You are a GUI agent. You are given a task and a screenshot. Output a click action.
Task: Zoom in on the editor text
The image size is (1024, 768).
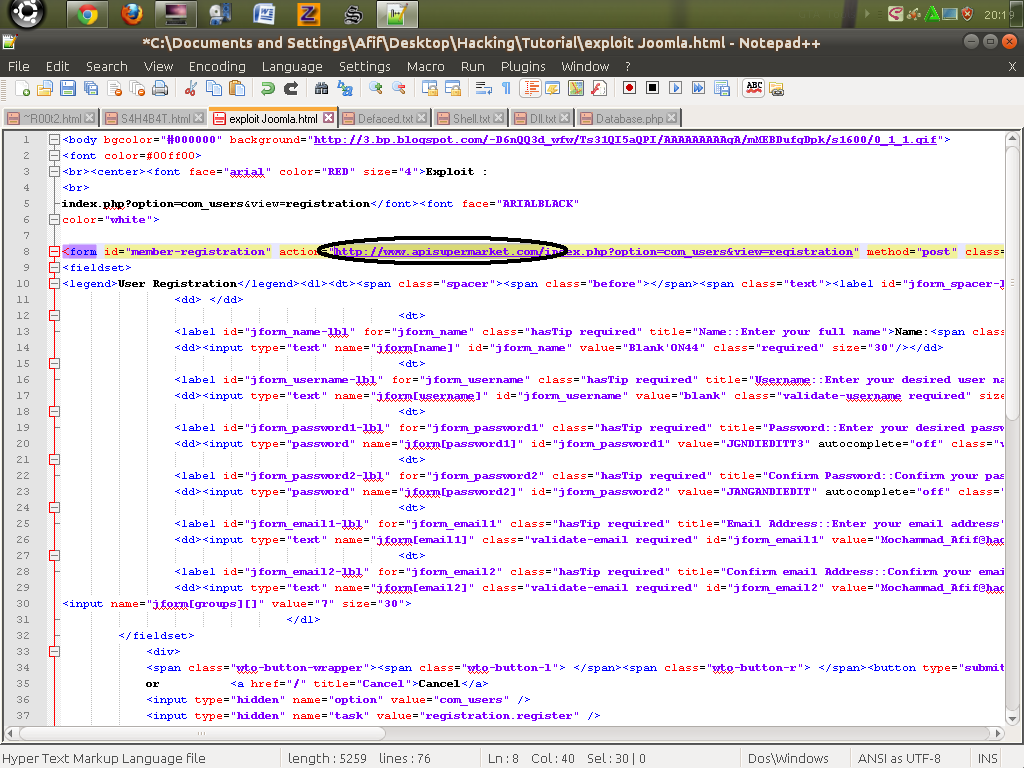[376, 89]
